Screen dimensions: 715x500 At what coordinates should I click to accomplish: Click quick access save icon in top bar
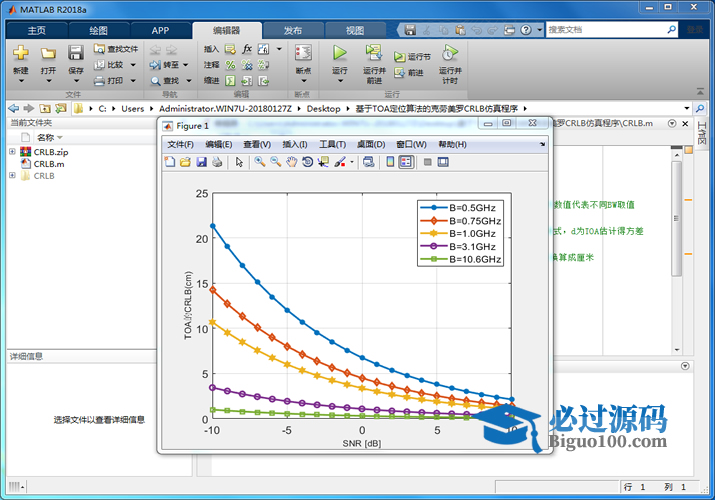[x=410, y=30]
